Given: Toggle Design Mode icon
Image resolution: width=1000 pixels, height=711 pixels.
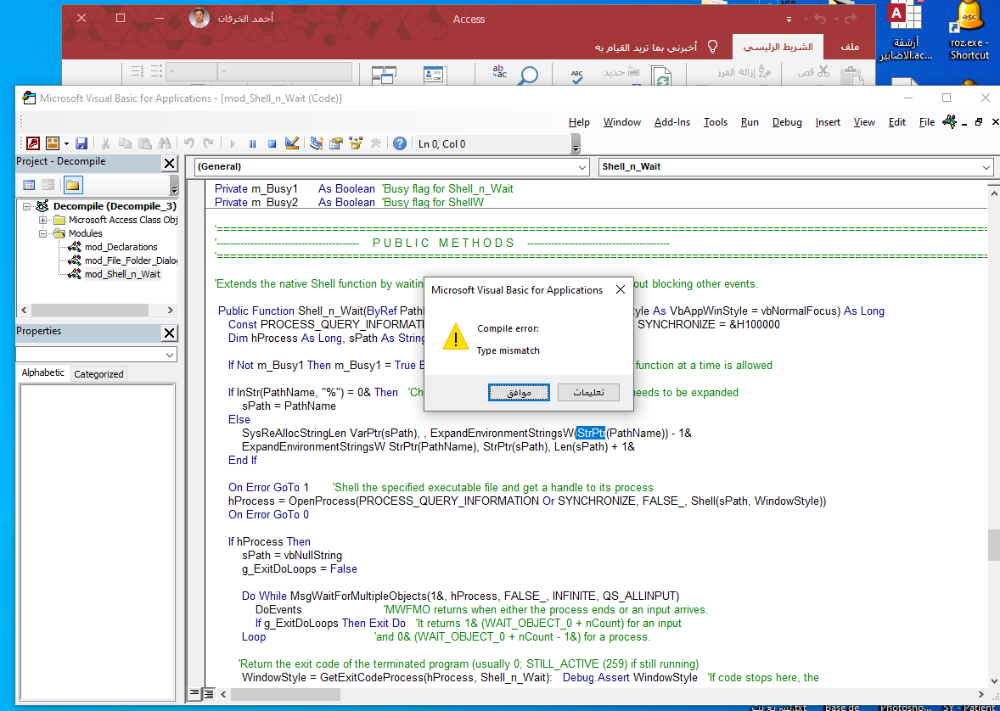Looking at the screenshot, I should click(292, 143).
